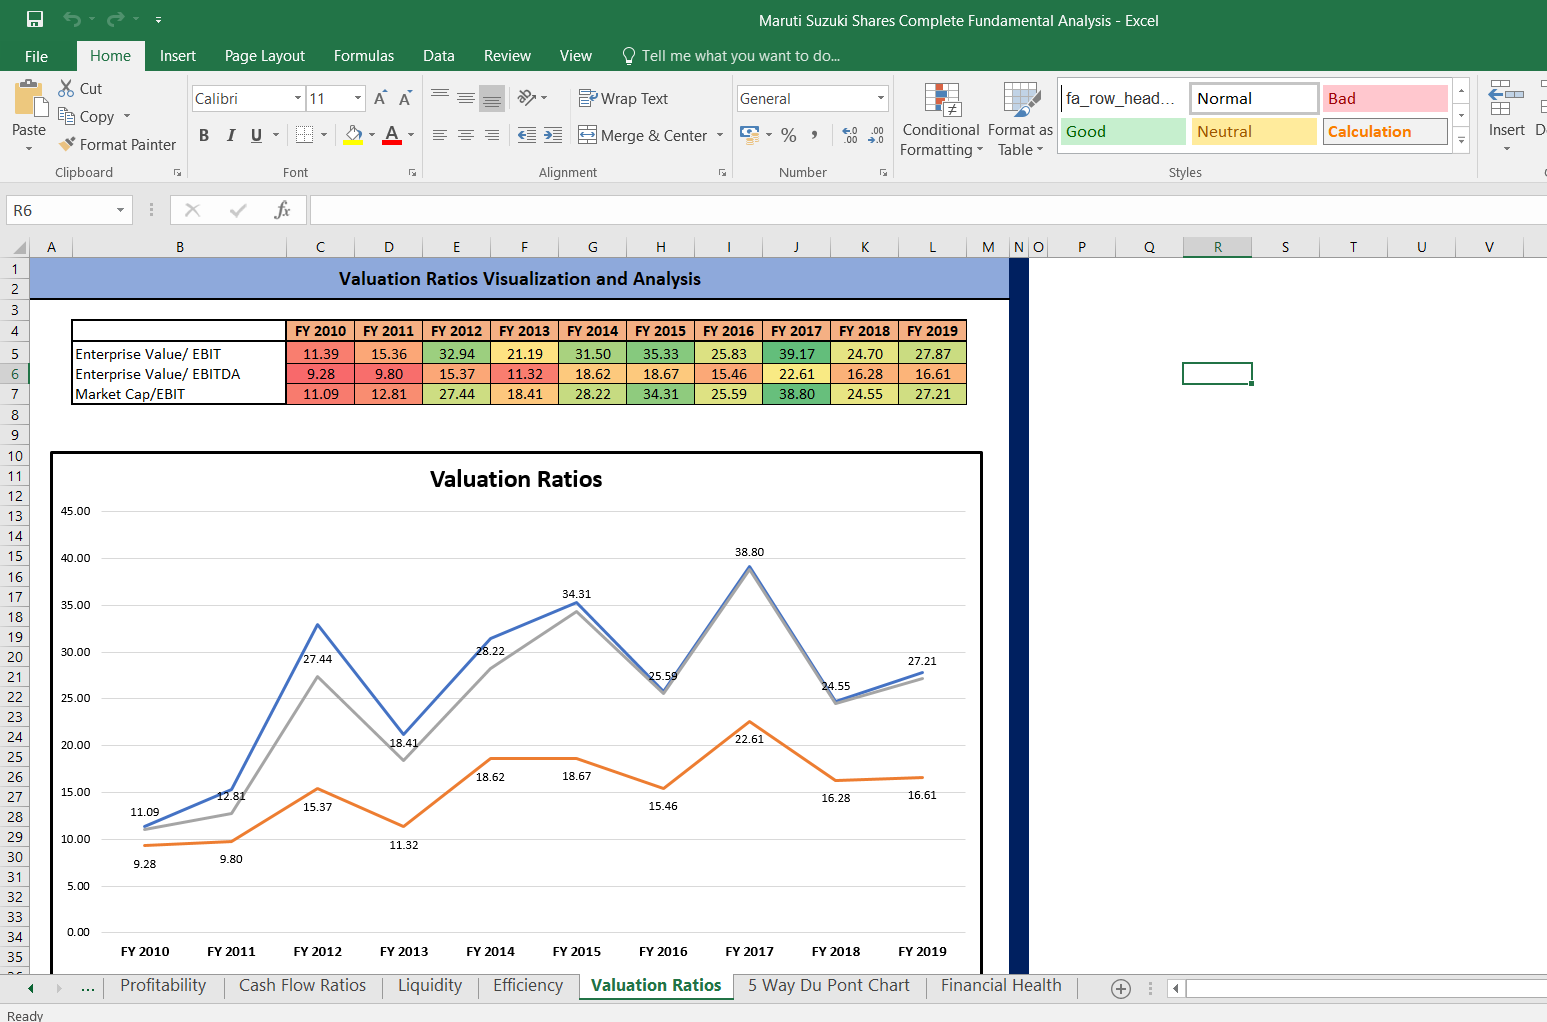Open the Name Box dropdown arrow
1547x1022 pixels.
(120, 210)
